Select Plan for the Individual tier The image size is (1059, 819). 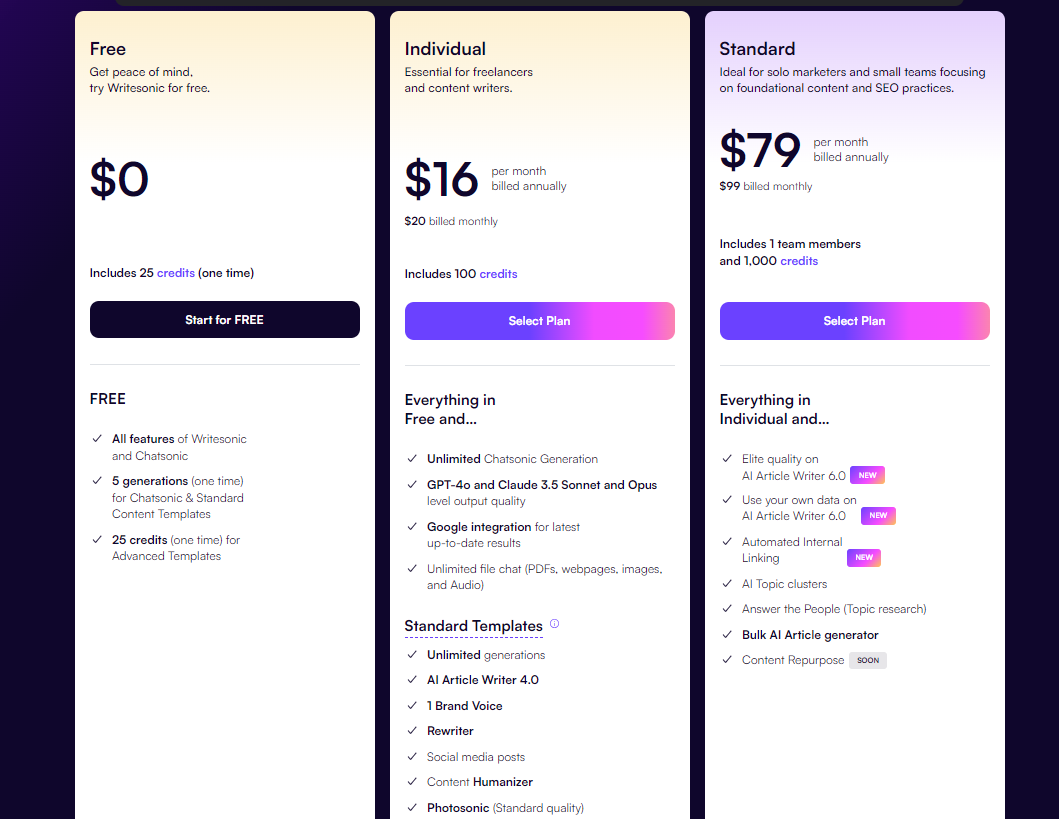click(x=539, y=321)
